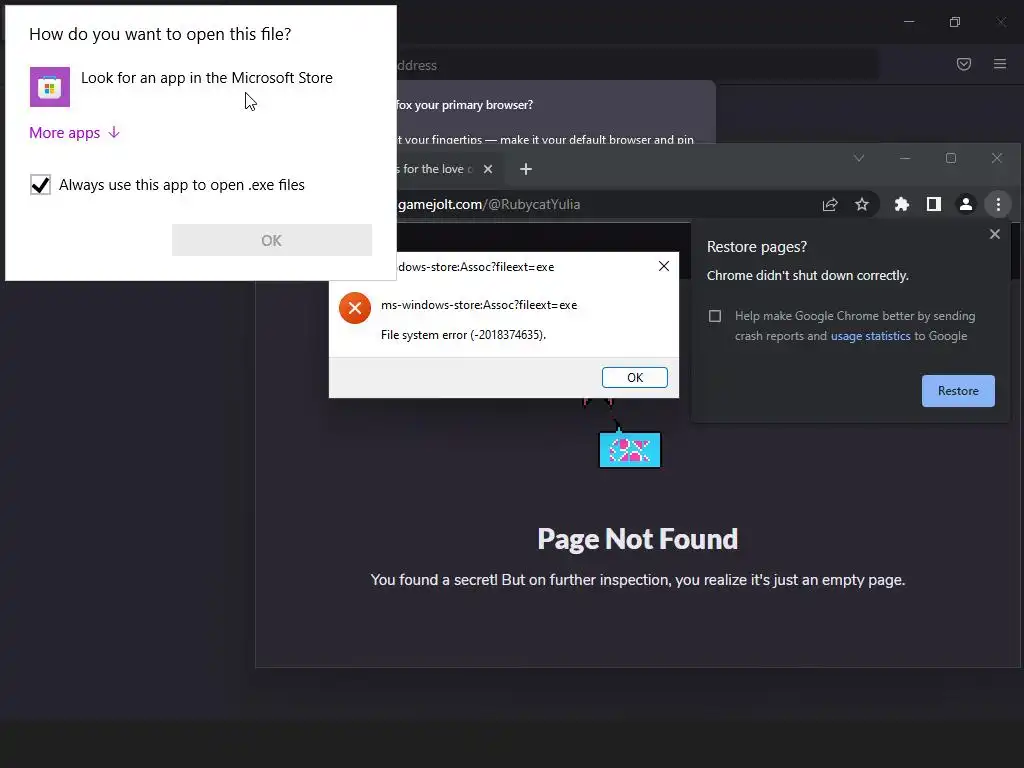Toggle Chrome side panel icon

tap(934, 204)
